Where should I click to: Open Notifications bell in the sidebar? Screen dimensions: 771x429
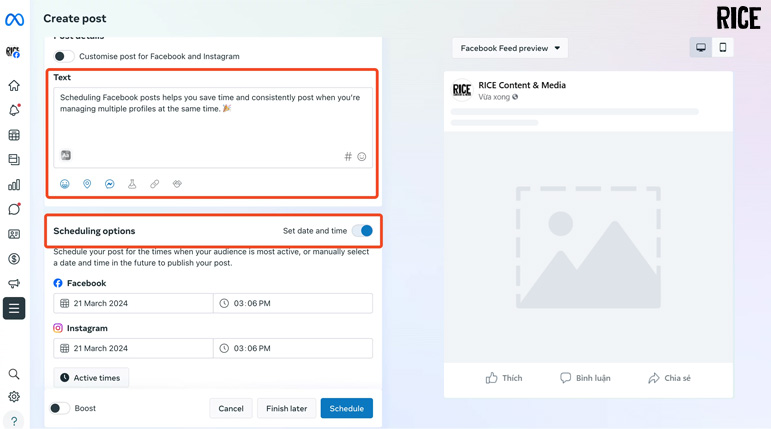[14, 110]
